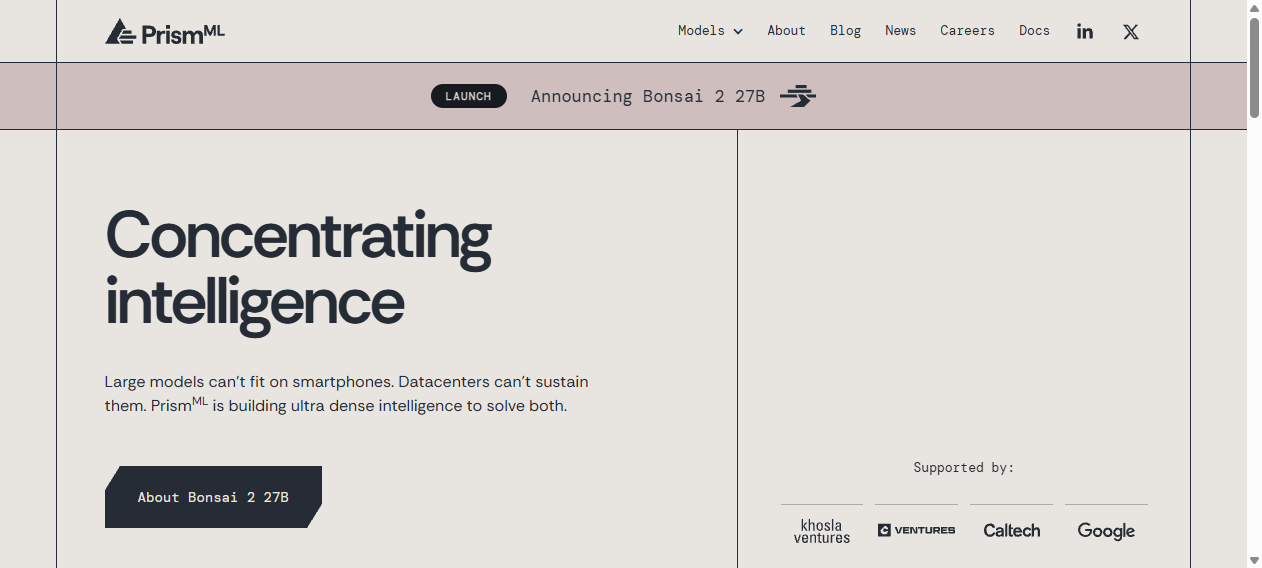Go to the About page

click(x=786, y=31)
